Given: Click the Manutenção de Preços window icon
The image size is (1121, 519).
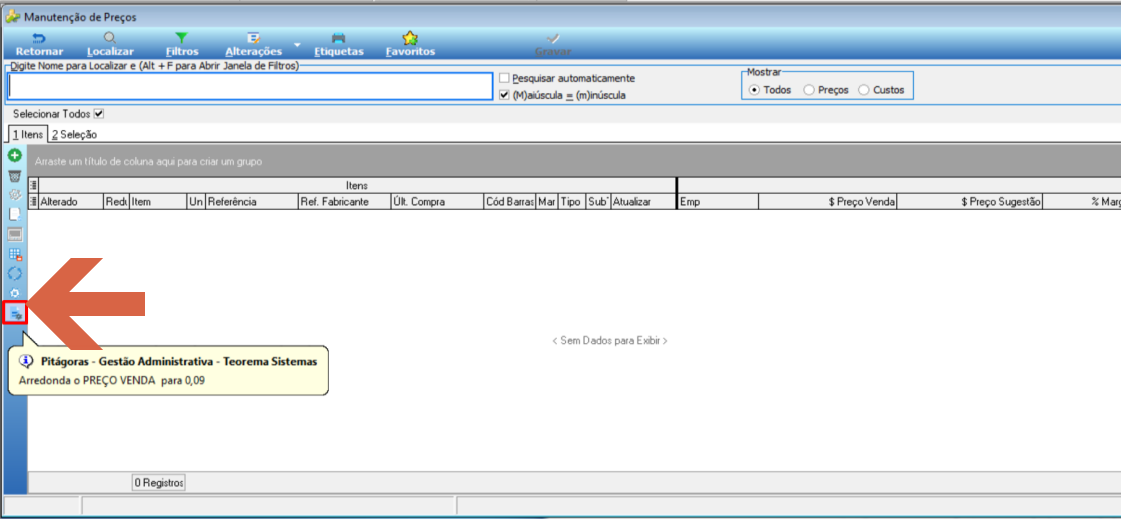Looking at the screenshot, I should (x=11, y=16).
